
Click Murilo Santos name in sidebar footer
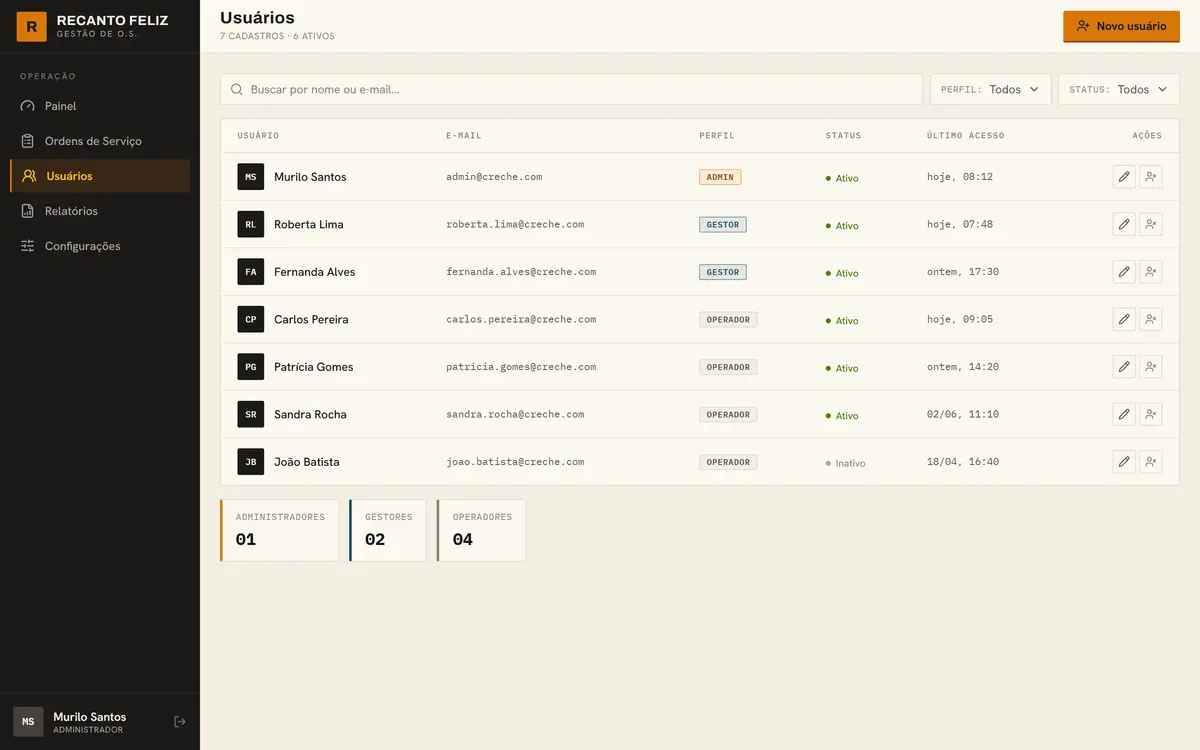[90, 717]
